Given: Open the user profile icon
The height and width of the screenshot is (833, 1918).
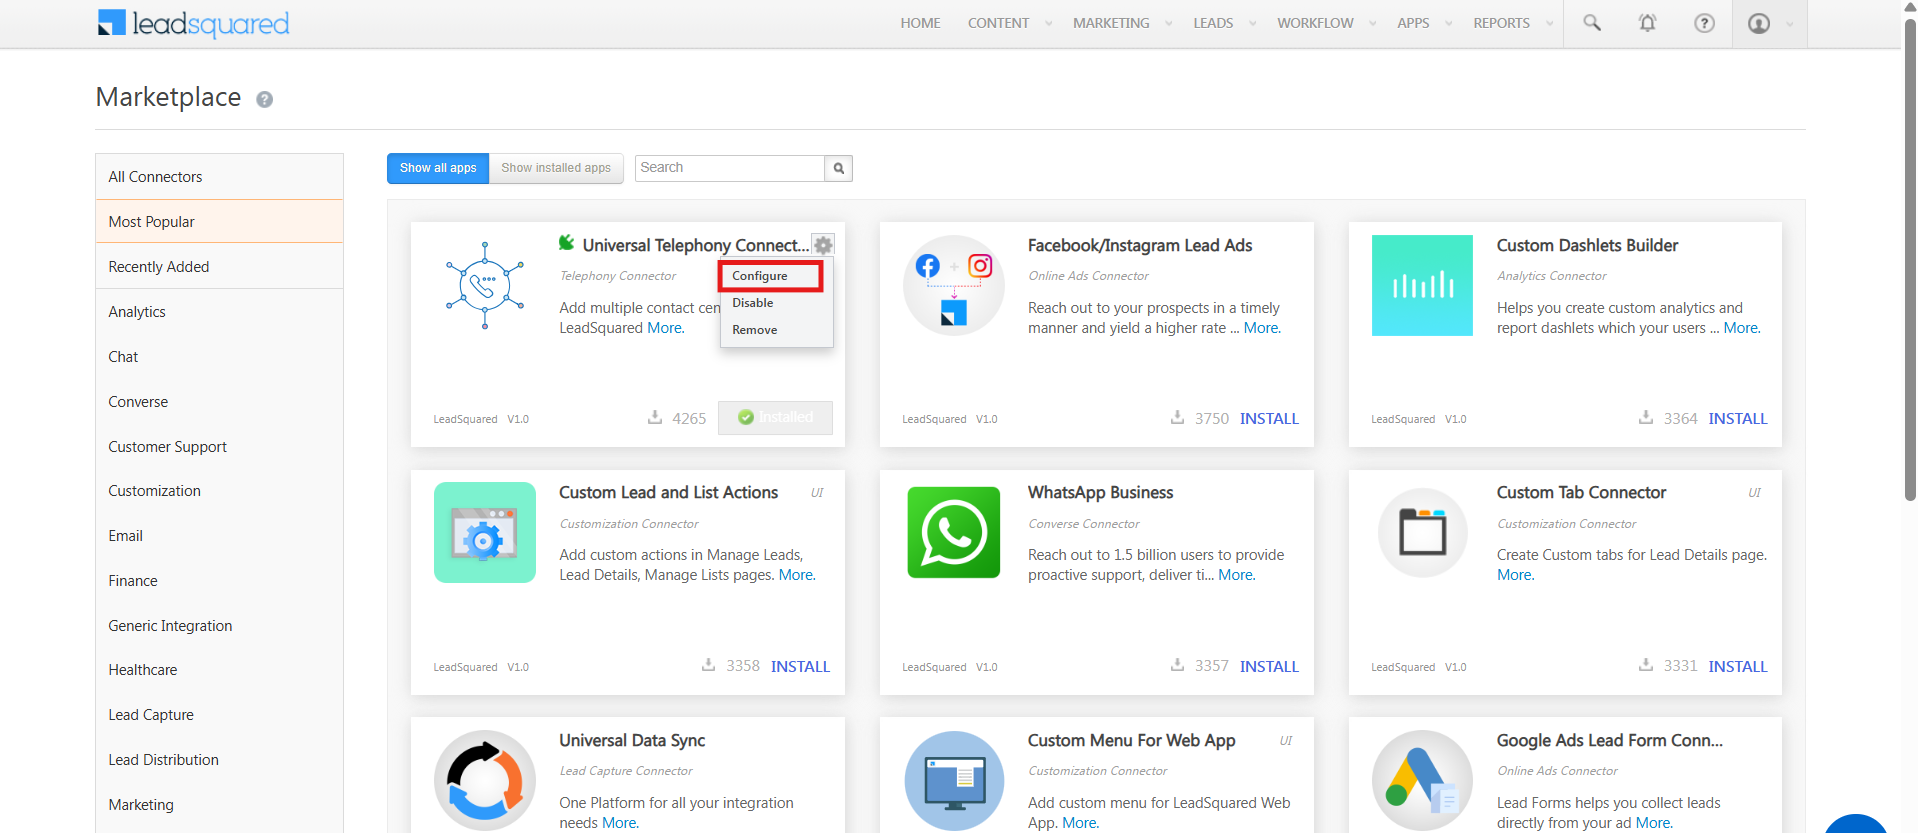Looking at the screenshot, I should [x=1759, y=23].
